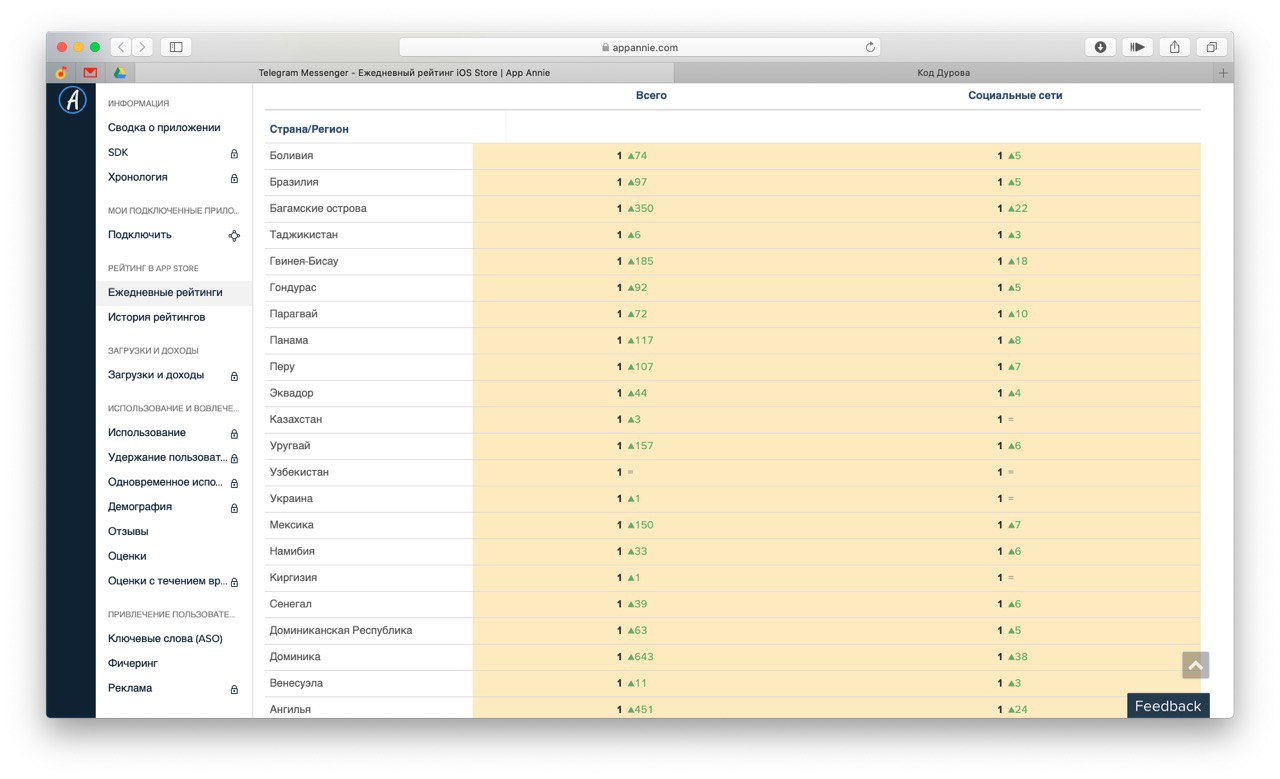The image size is (1280, 779).
Task: Click the Всего column header
Action: [651, 96]
